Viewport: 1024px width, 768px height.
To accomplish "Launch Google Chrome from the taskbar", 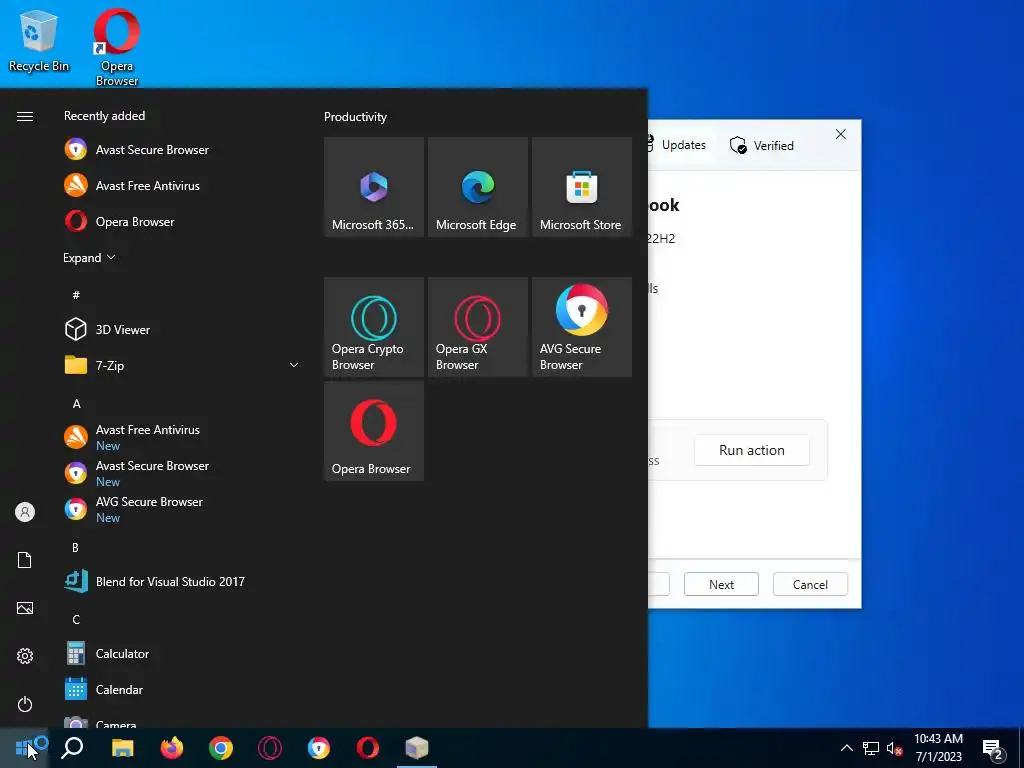I will [221, 748].
